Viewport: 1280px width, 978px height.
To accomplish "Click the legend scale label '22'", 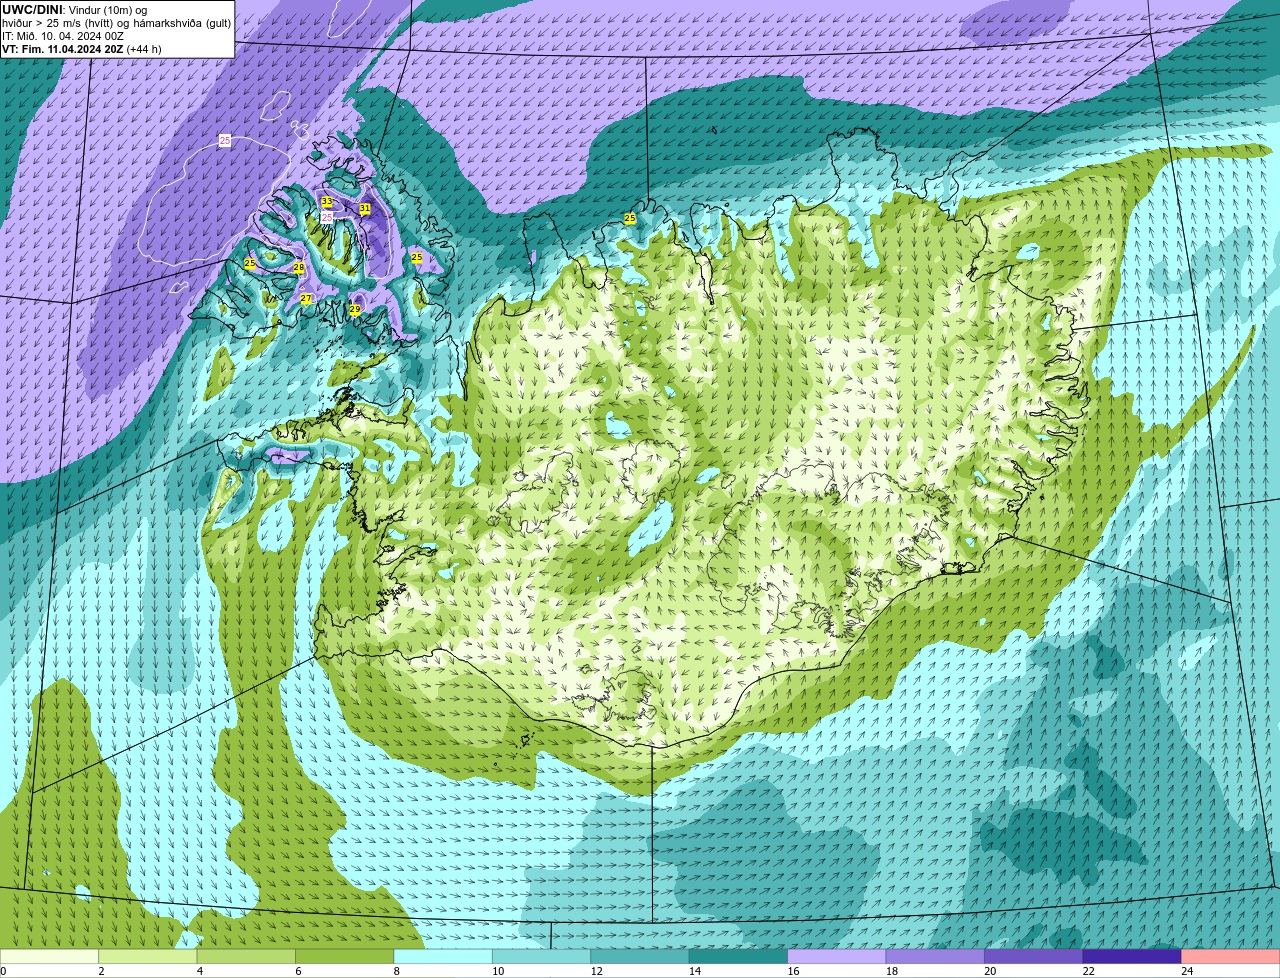I will [1088, 970].
